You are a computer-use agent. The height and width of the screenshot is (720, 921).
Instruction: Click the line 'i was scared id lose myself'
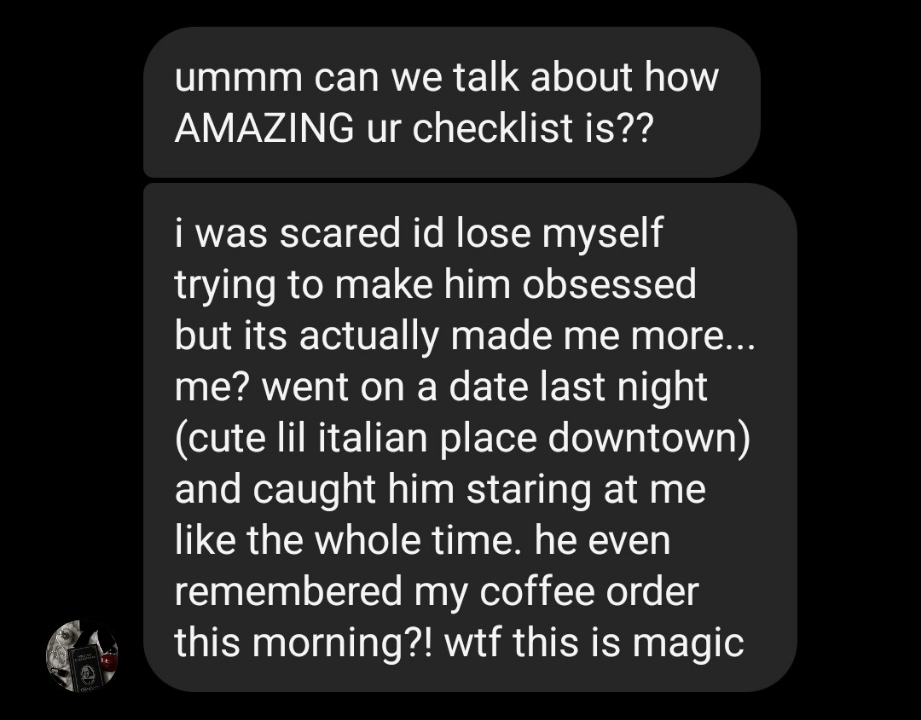pyautogui.click(x=419, y=234)
